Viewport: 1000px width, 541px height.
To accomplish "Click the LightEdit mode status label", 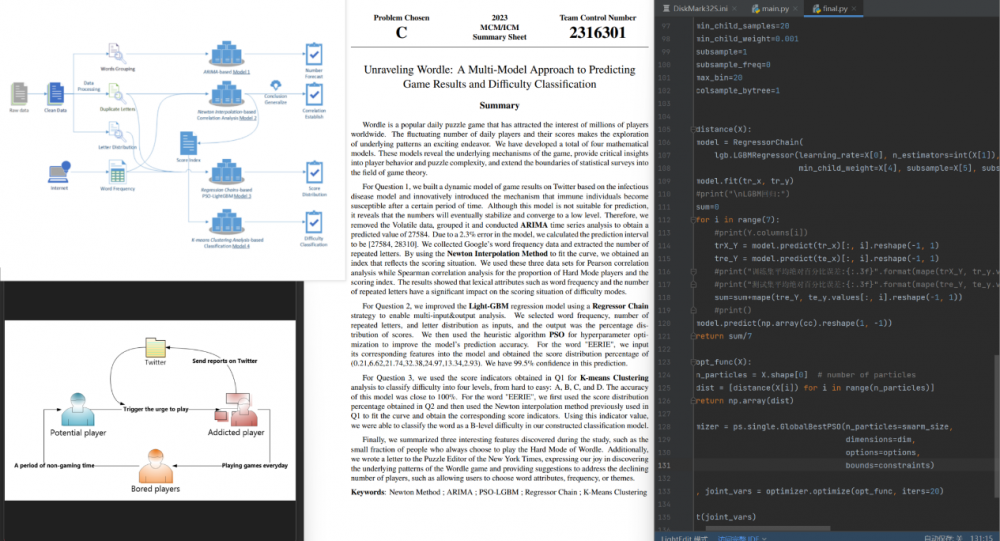I will [x=684, y=538].
